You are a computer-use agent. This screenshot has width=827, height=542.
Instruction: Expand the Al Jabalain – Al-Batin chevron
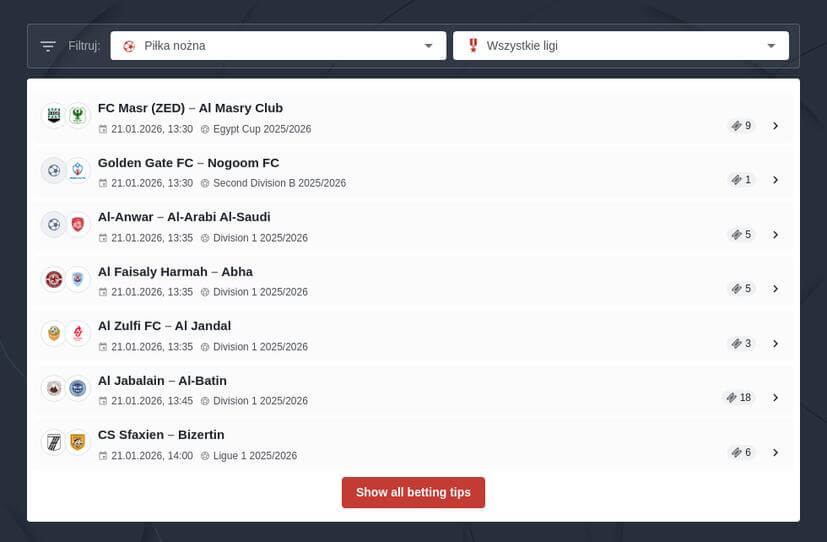[775, 397]
